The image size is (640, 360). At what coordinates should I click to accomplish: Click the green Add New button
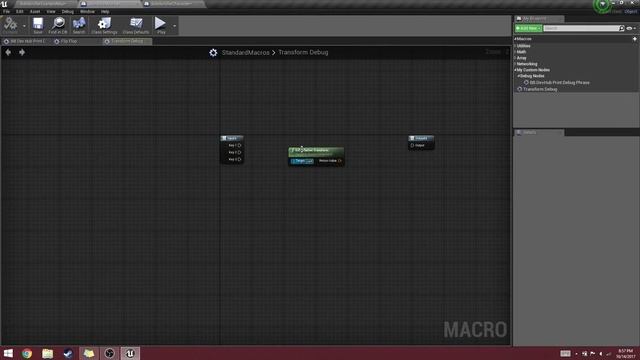click(528, 28)
